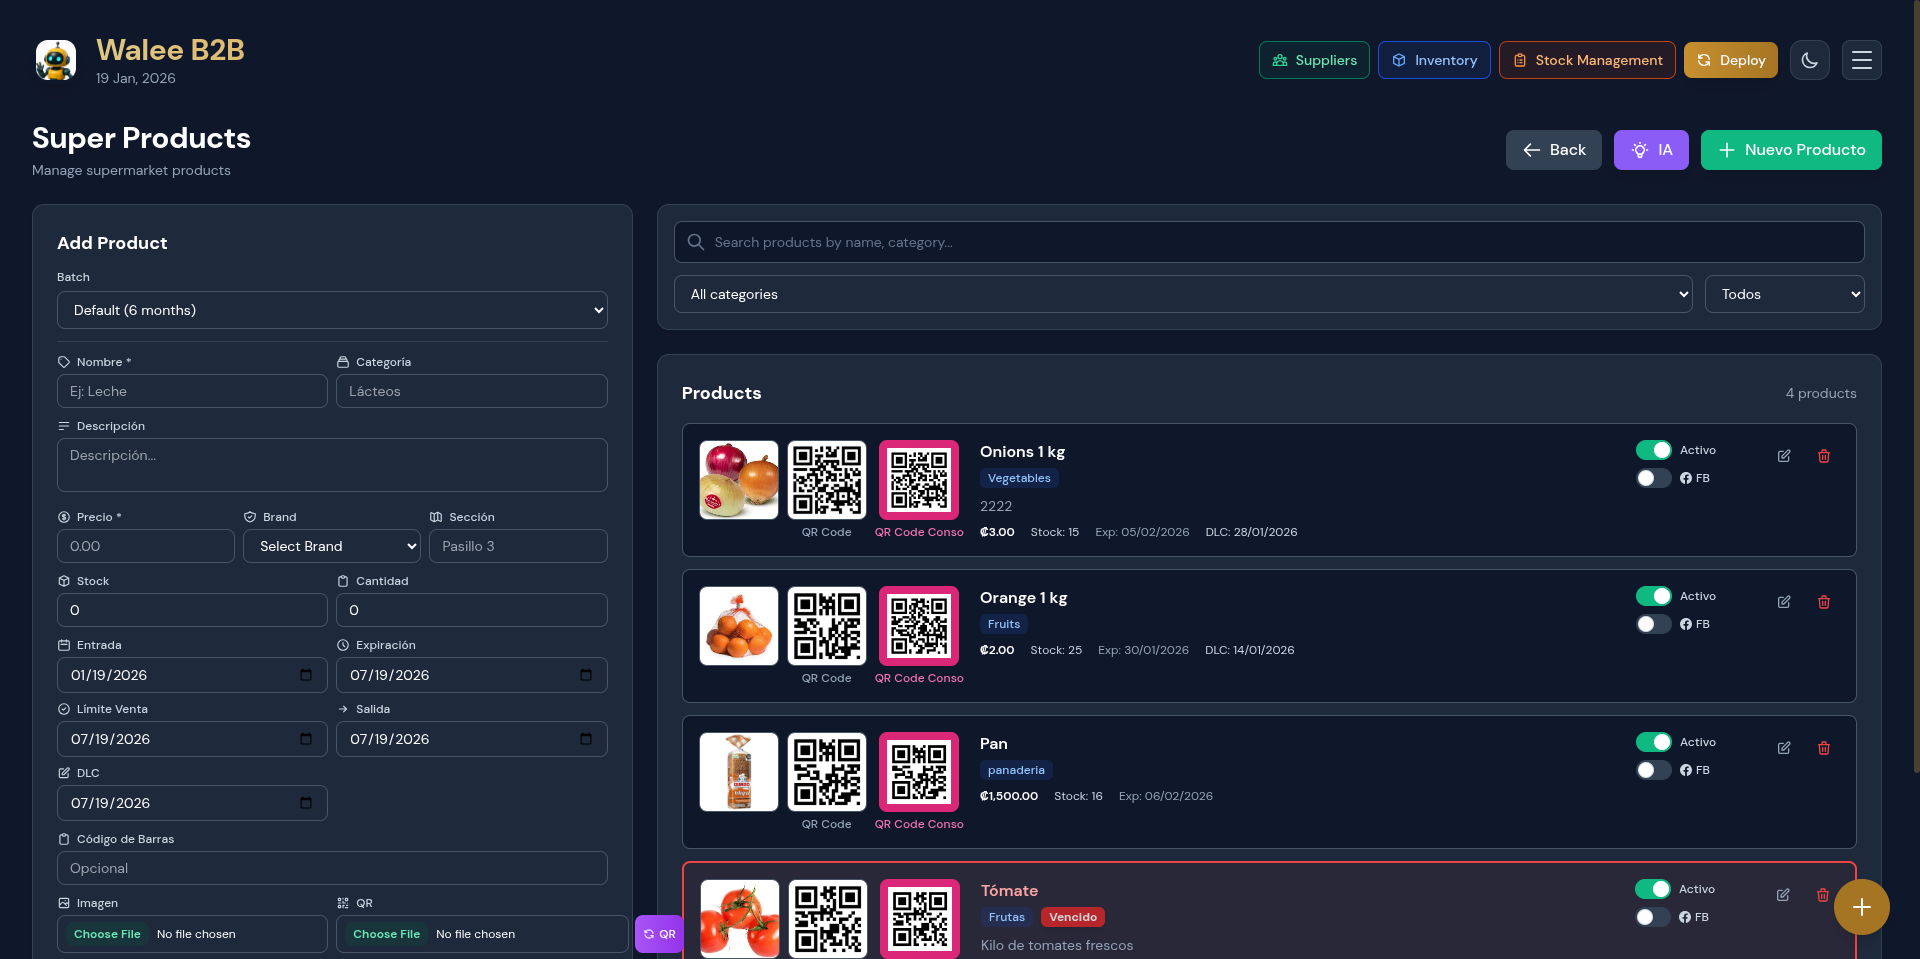Select the Inventory section

(1434, 60)
